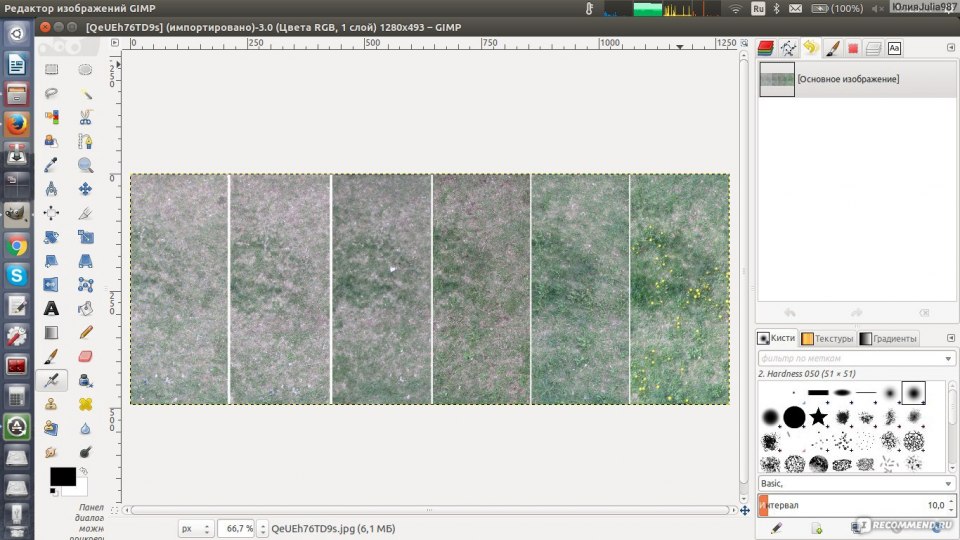Select the Text tool
The image size is (960, 540).
pos(51,308)
